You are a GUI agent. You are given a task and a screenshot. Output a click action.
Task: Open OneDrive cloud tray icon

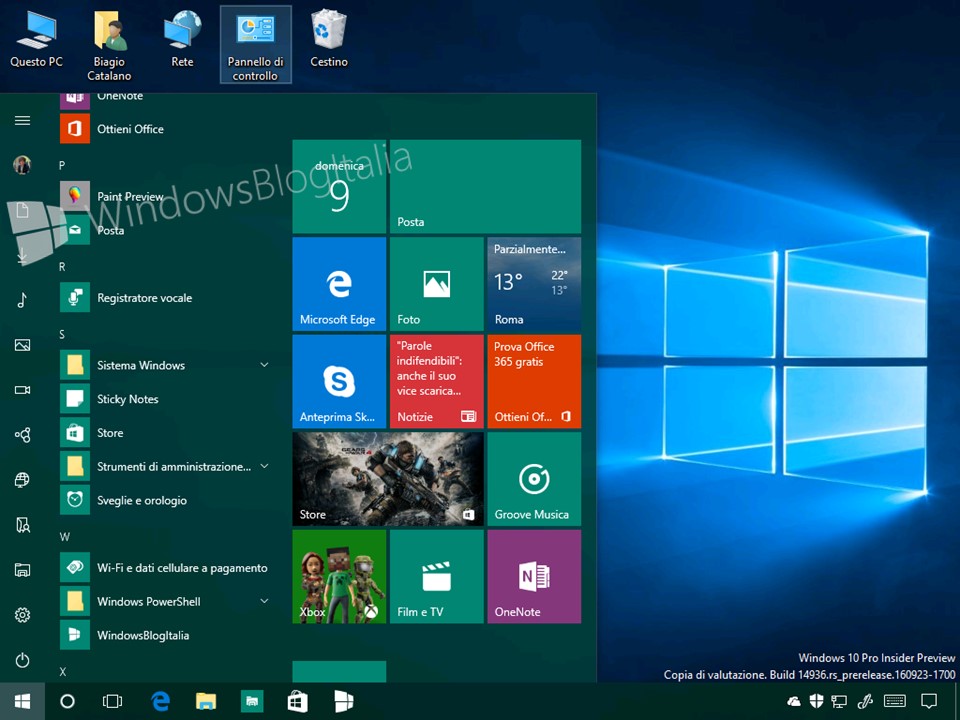793,701
